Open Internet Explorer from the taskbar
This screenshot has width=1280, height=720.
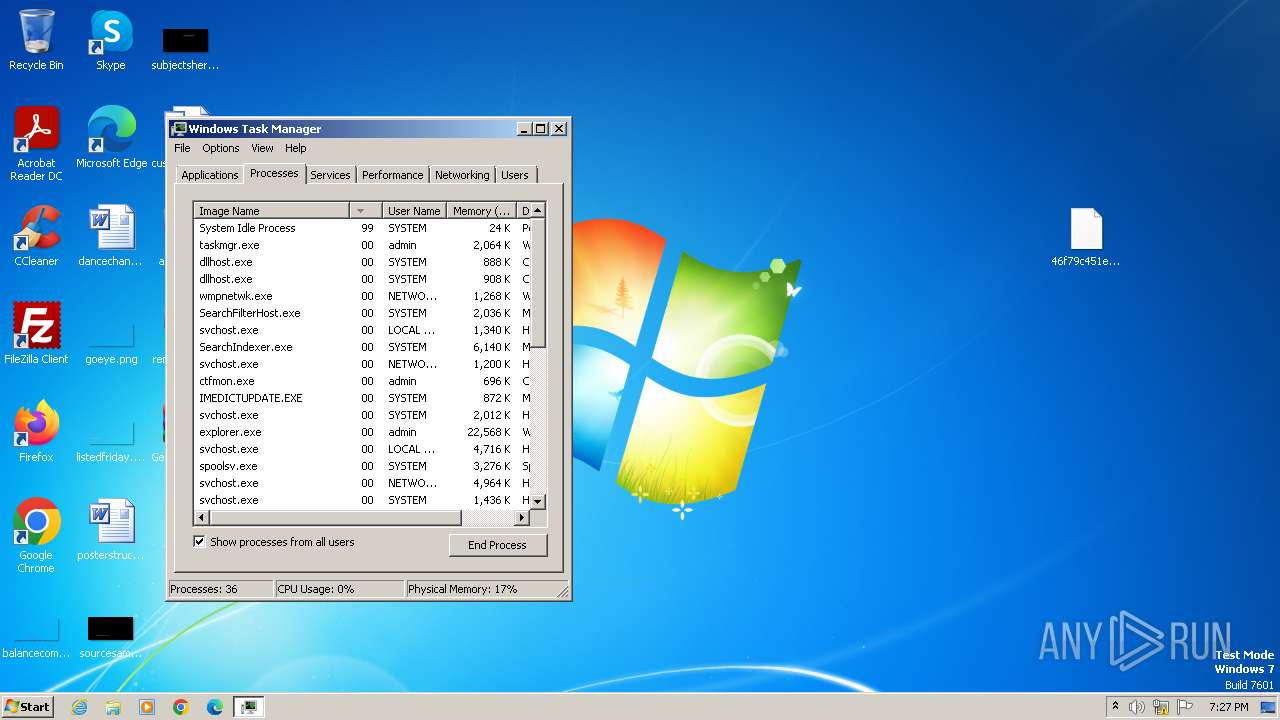tap(79, 707)
